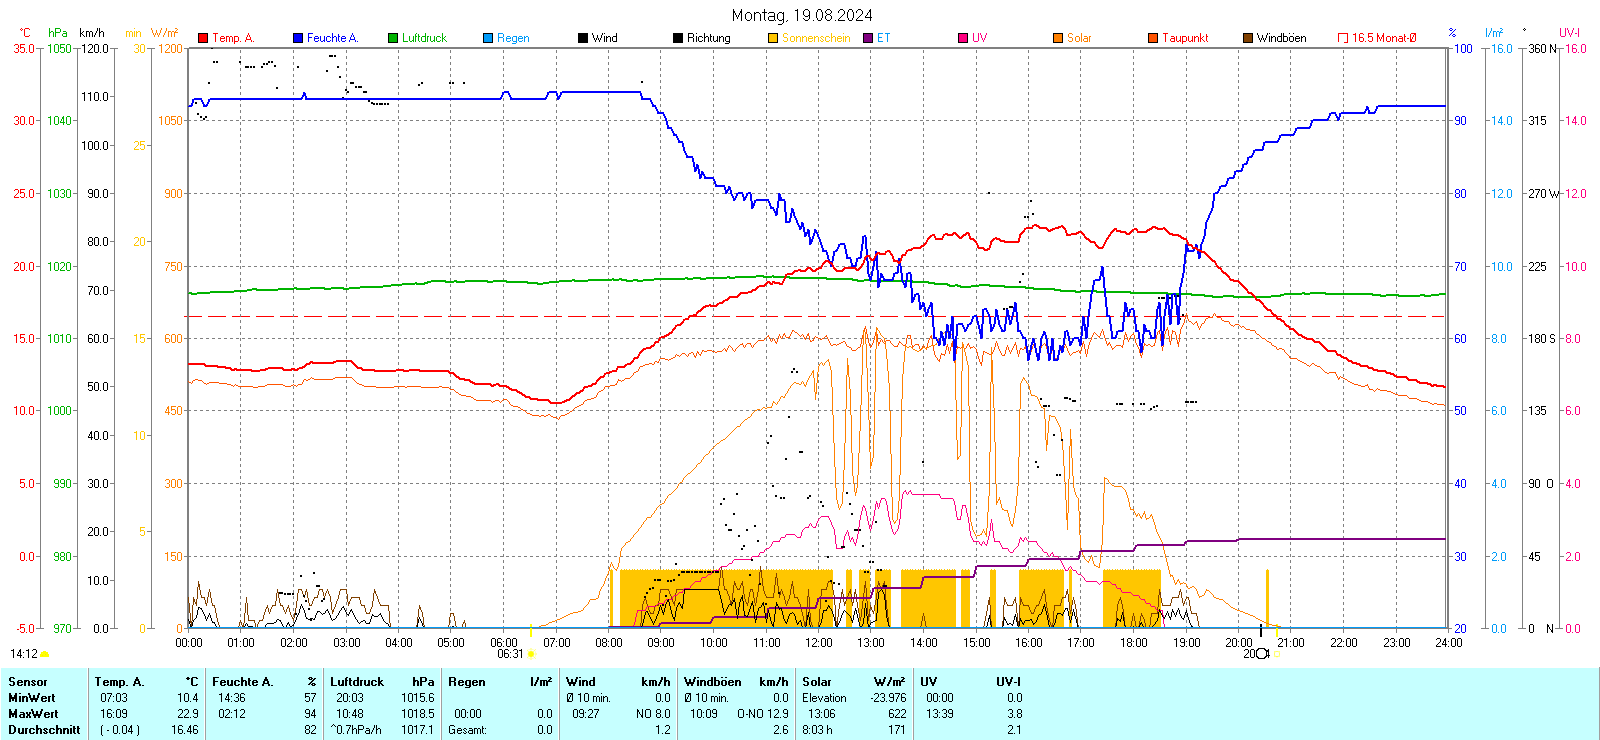The image size is (1600, 740).
Task: Click the Windböen column header in the table
Action: click(712, 682)
